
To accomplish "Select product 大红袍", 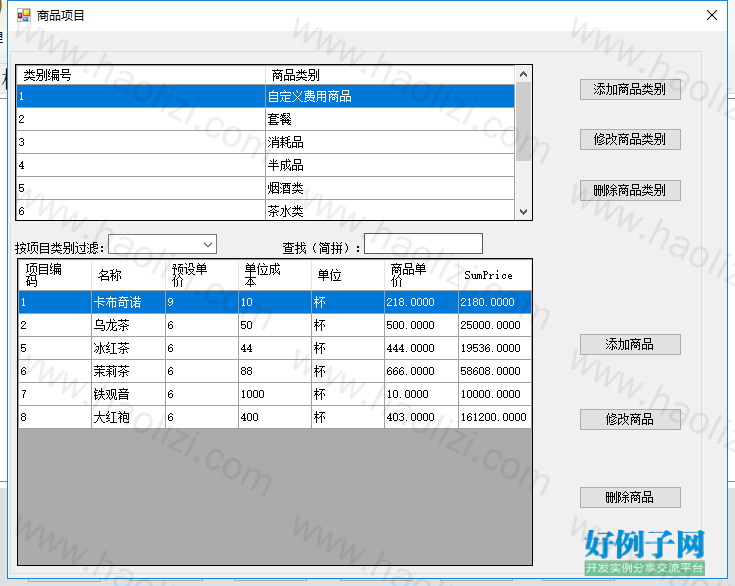I will pos(275,417).
